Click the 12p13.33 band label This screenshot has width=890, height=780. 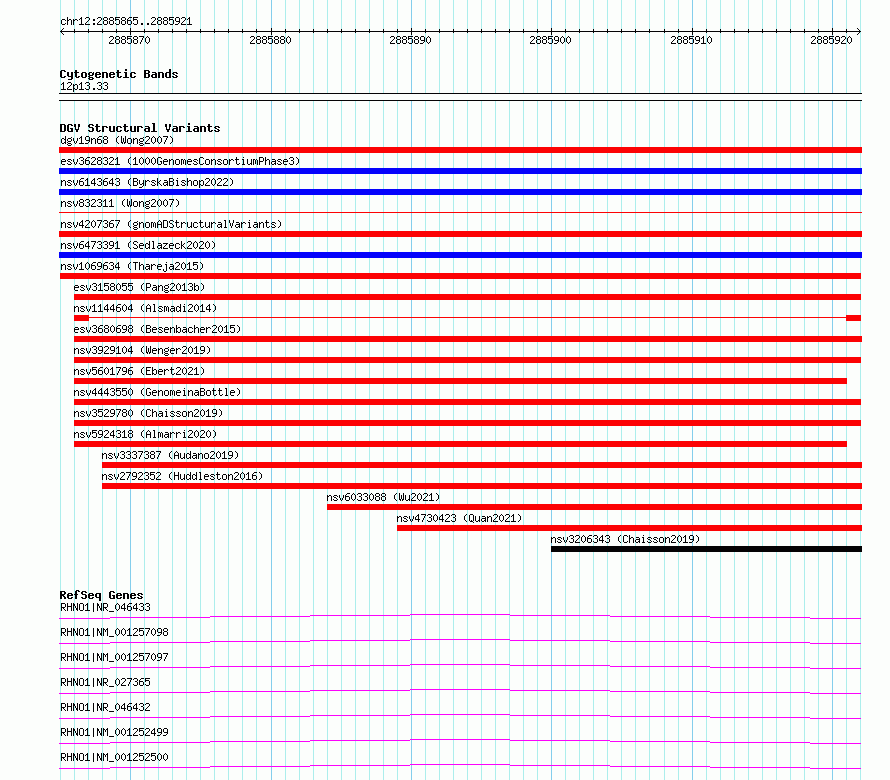coord(84,86)
